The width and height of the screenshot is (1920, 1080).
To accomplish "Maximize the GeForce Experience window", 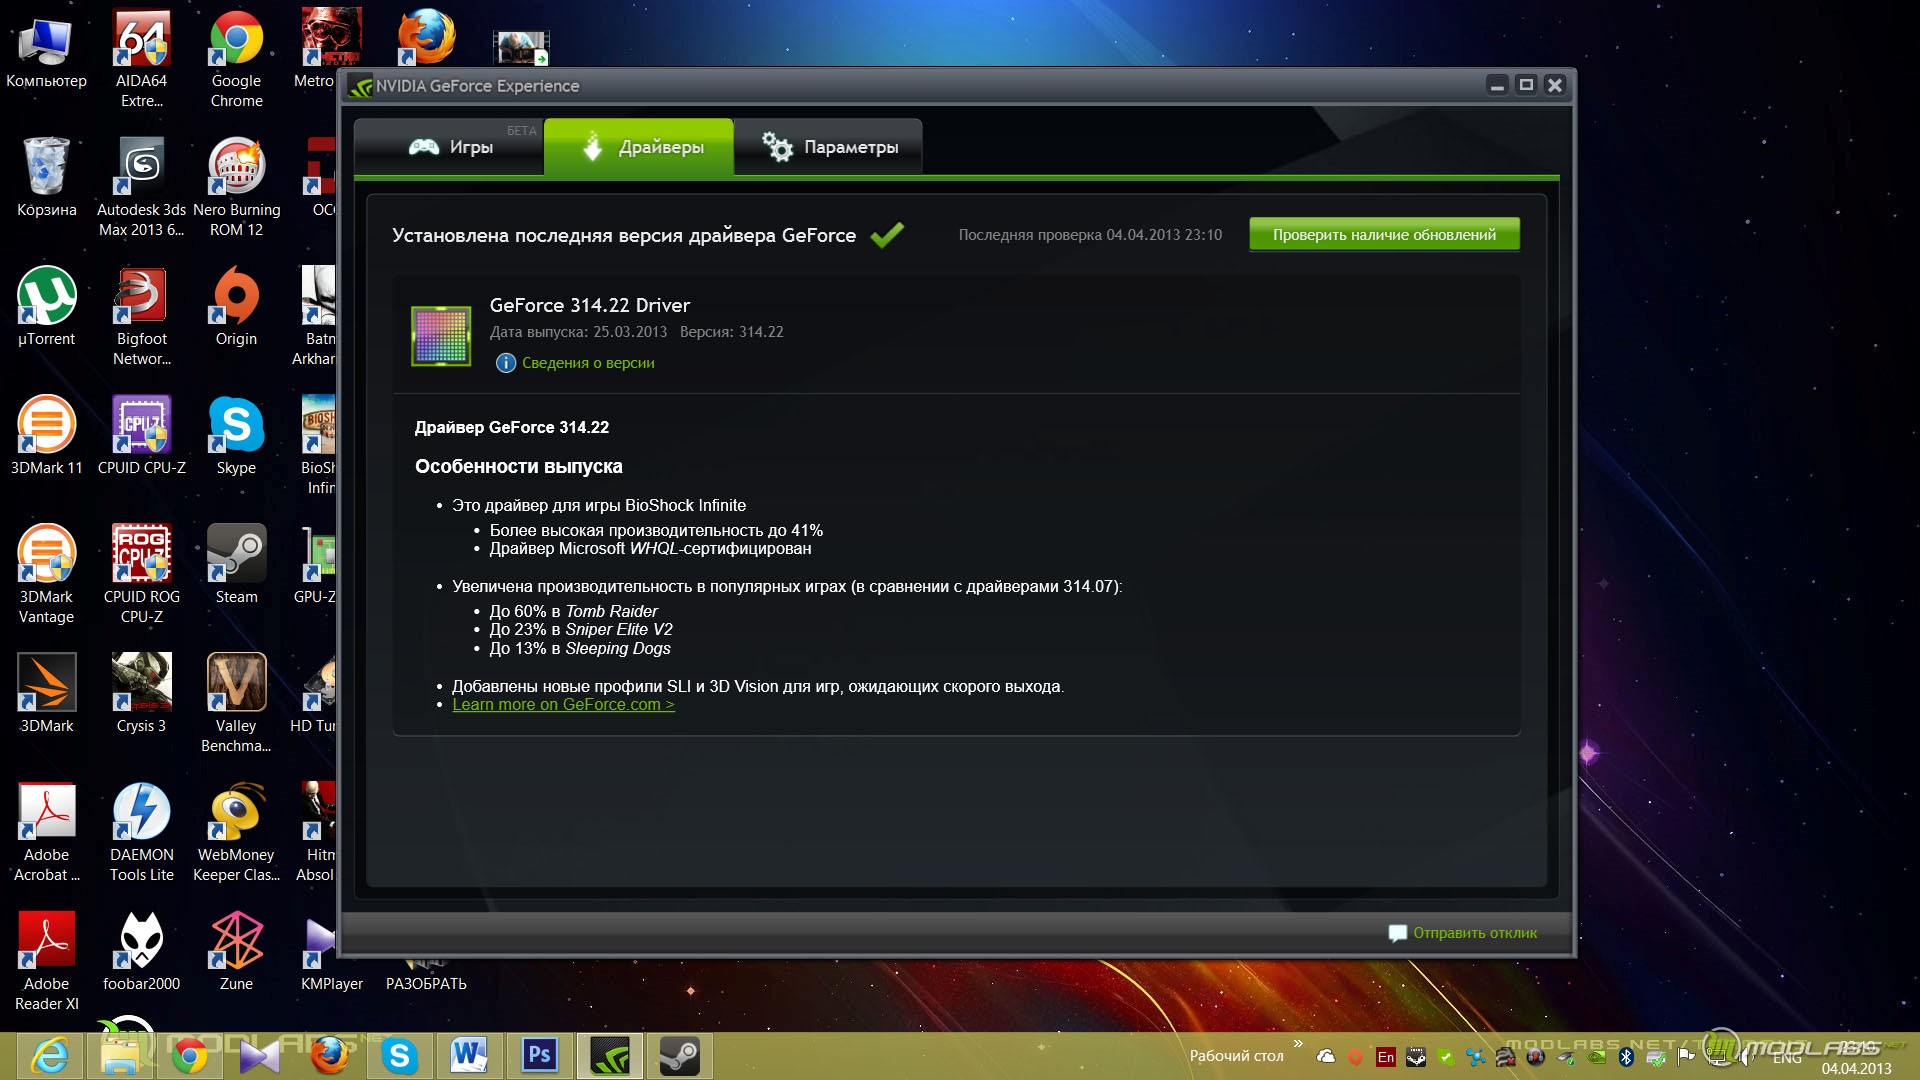I will (1526, 86).
